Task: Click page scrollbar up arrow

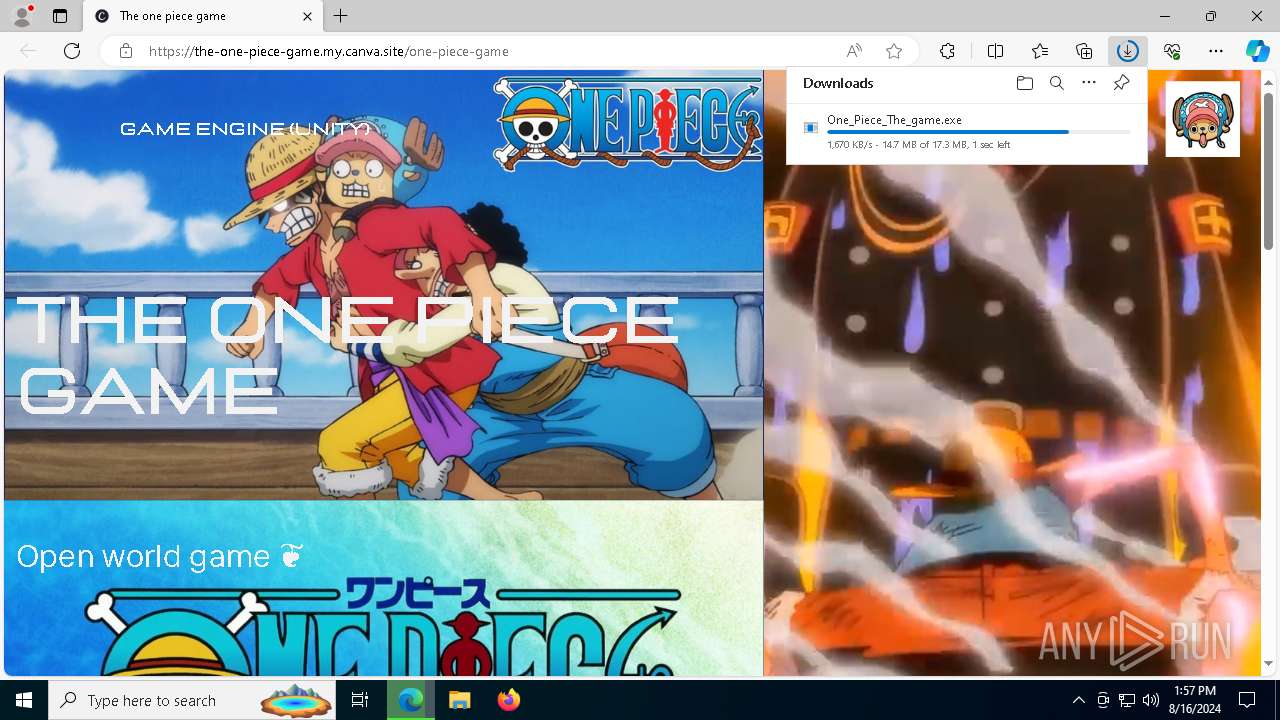Action: 1268,82
